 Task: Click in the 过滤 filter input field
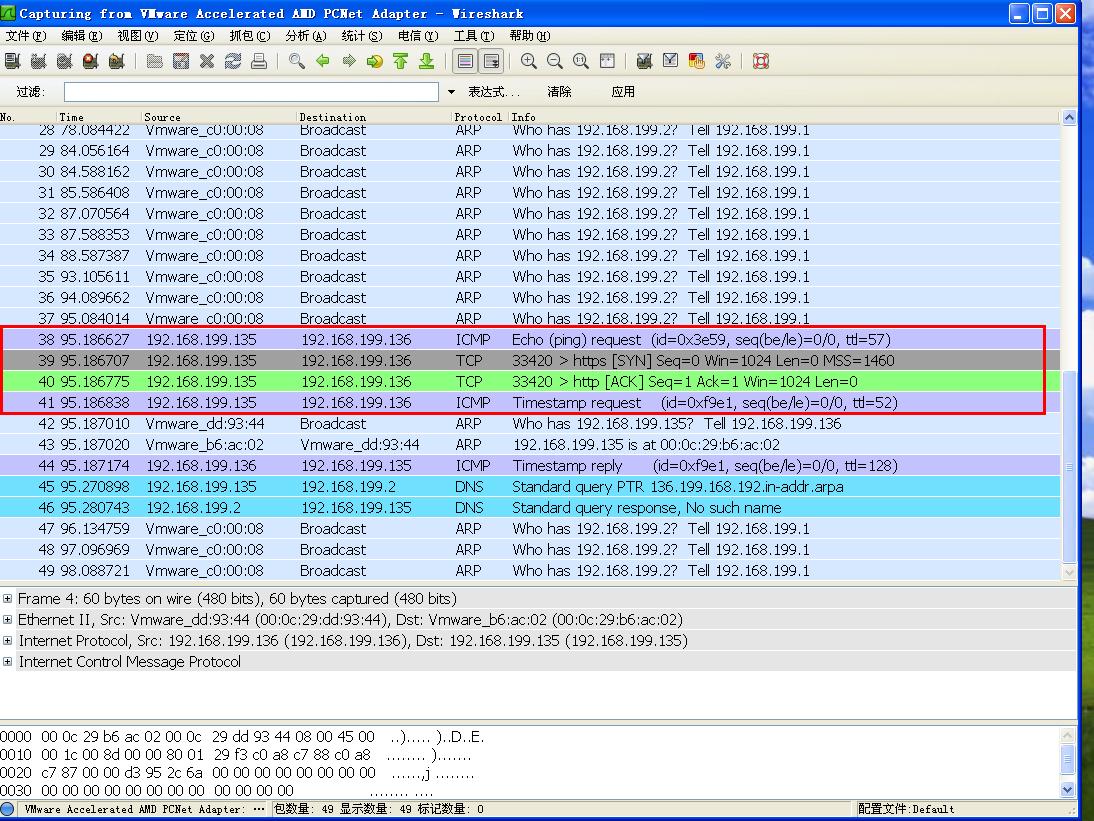(251, 92)
